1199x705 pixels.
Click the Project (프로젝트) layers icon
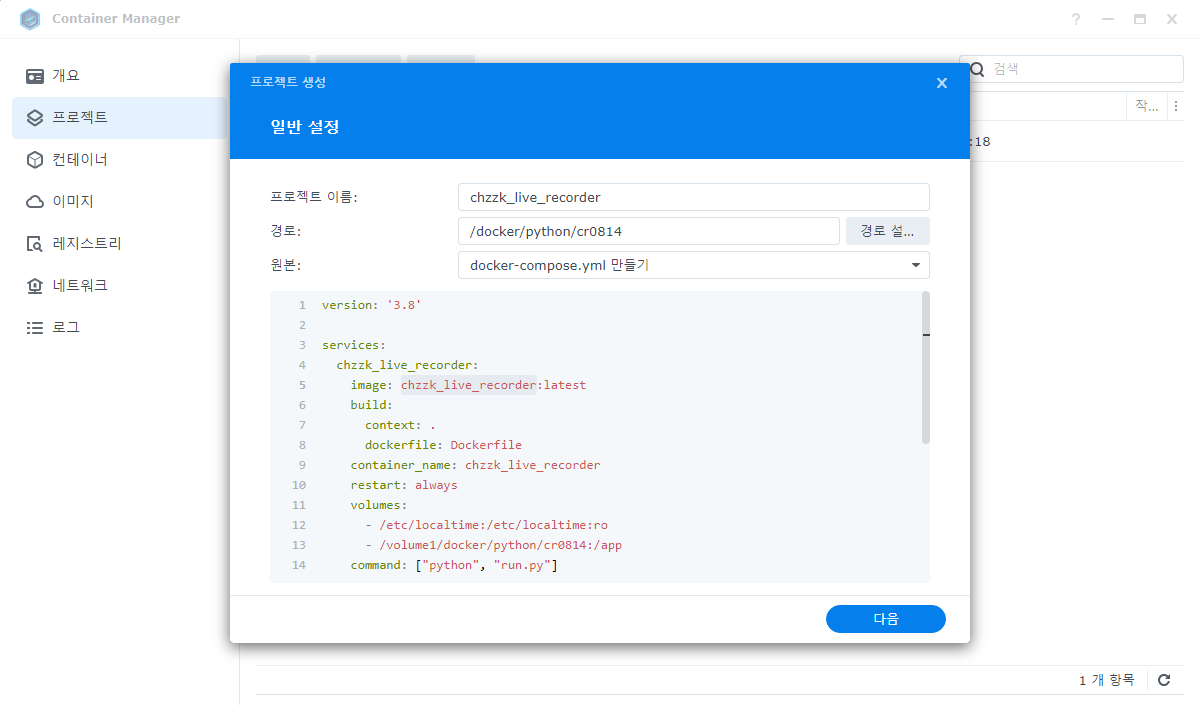point(35,118)
